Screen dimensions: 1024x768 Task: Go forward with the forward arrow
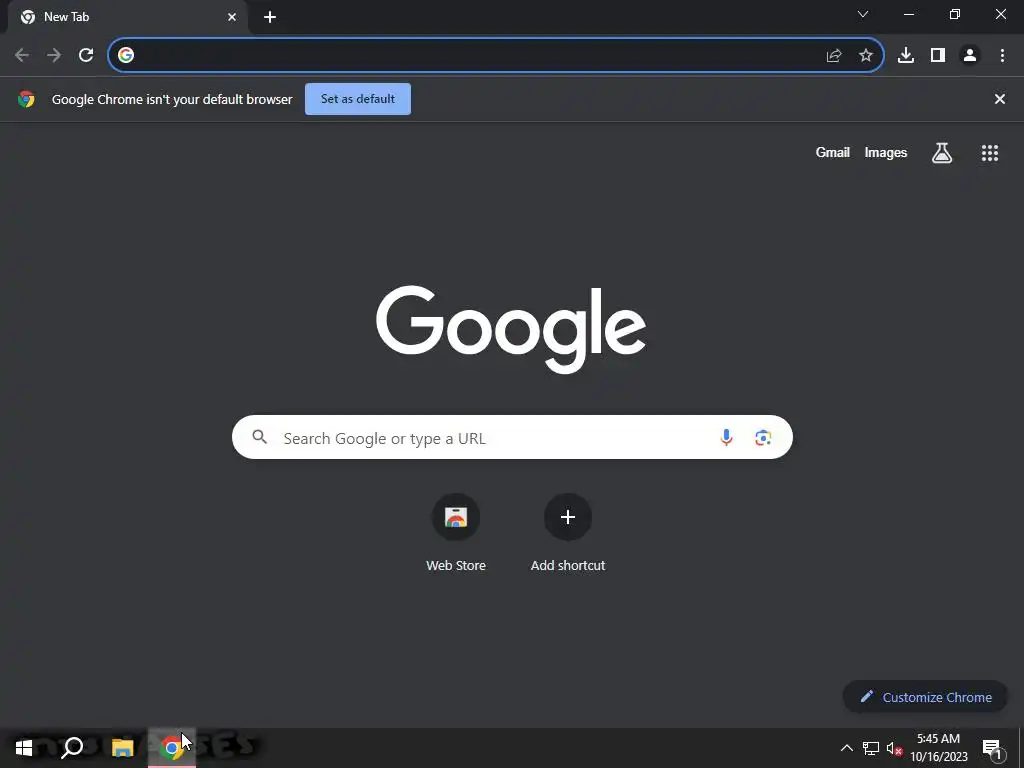pyautogui.click(x=54, y=56)
